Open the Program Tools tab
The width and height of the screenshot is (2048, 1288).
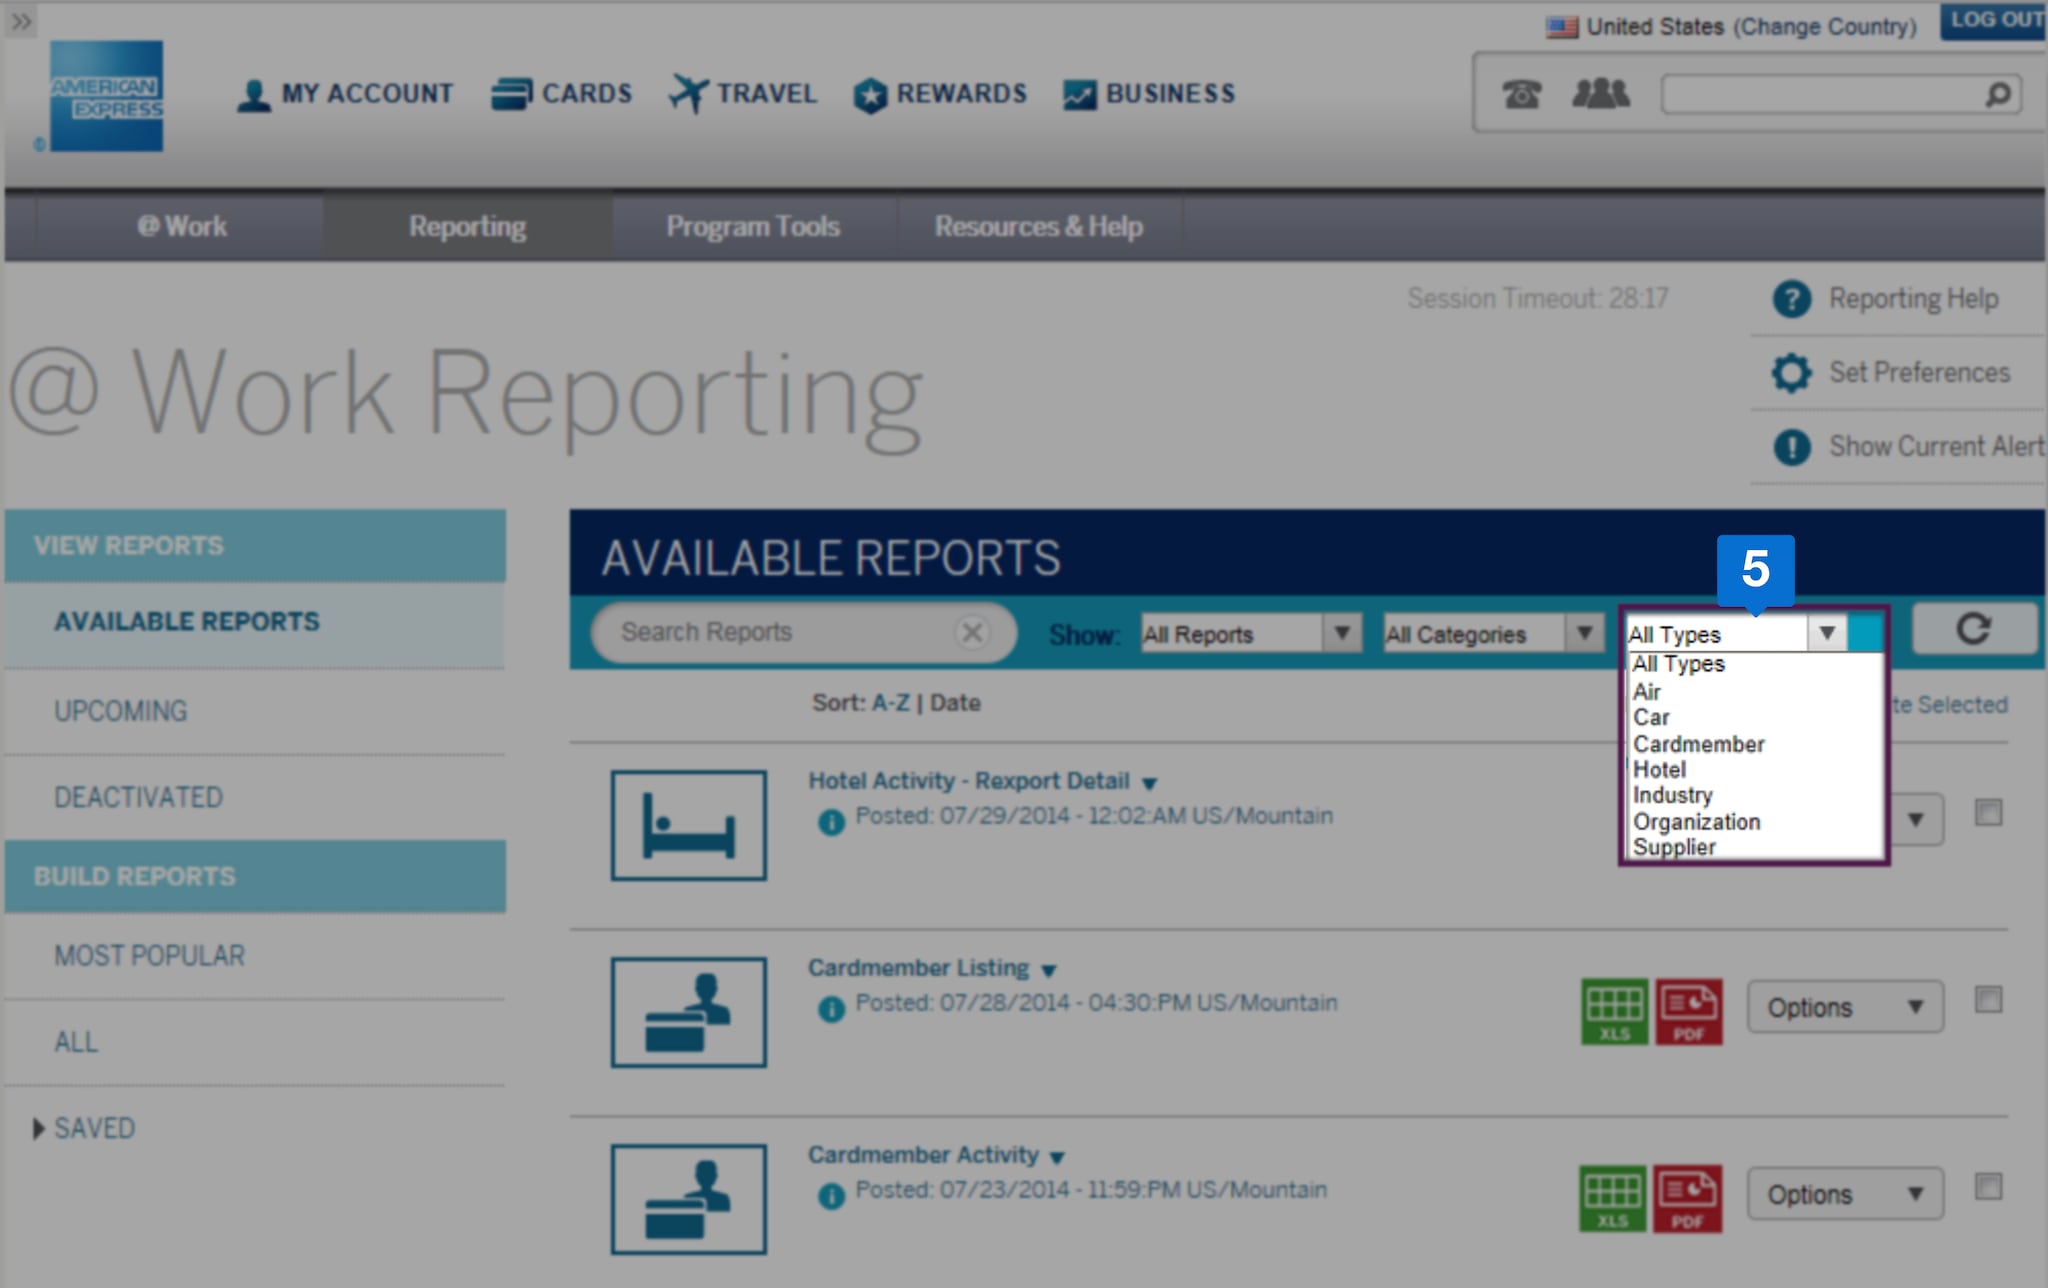pos(752,226)
